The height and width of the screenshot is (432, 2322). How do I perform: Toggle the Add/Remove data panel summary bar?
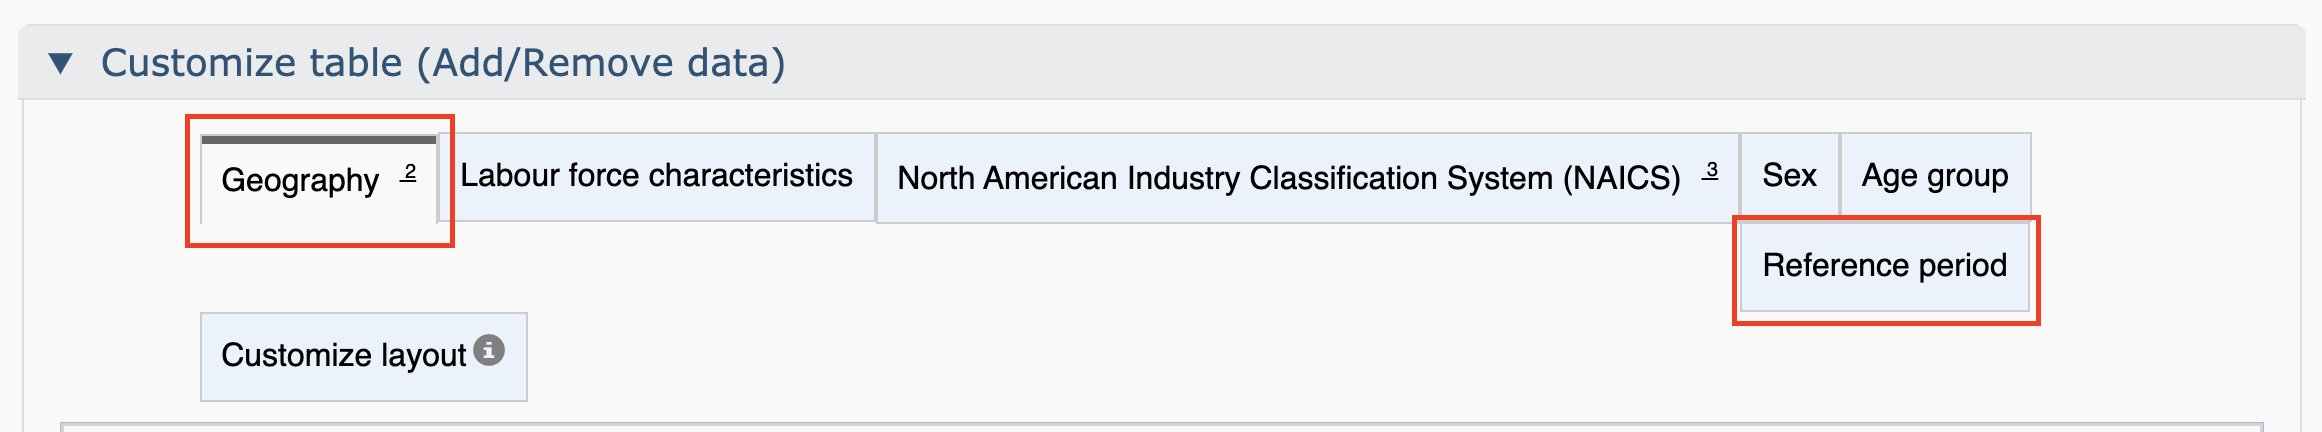pyautogui.click(x=1161, y=63)
